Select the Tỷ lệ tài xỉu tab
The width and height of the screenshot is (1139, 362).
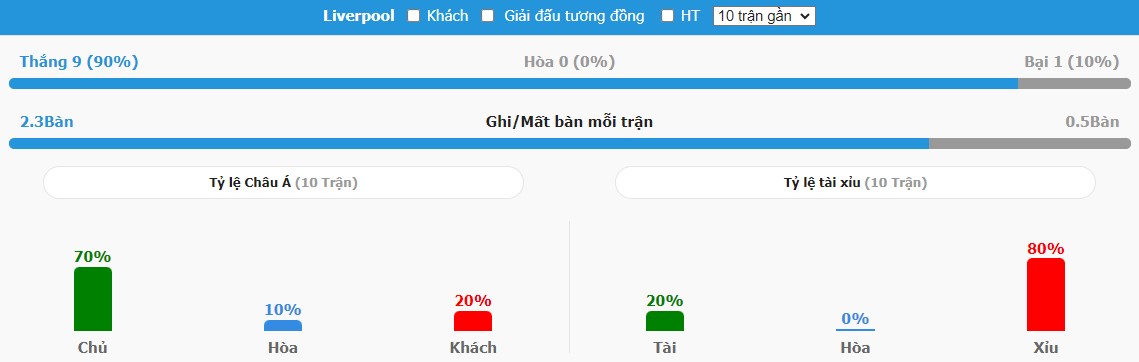pyautogui.click(x=855, y=182)
